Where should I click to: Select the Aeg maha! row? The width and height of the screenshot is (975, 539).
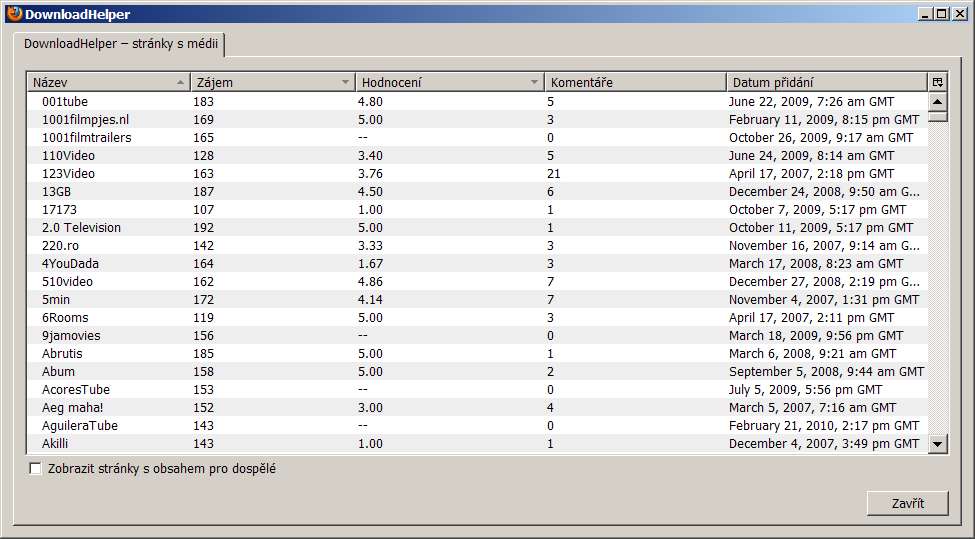(x=478, y=408)
